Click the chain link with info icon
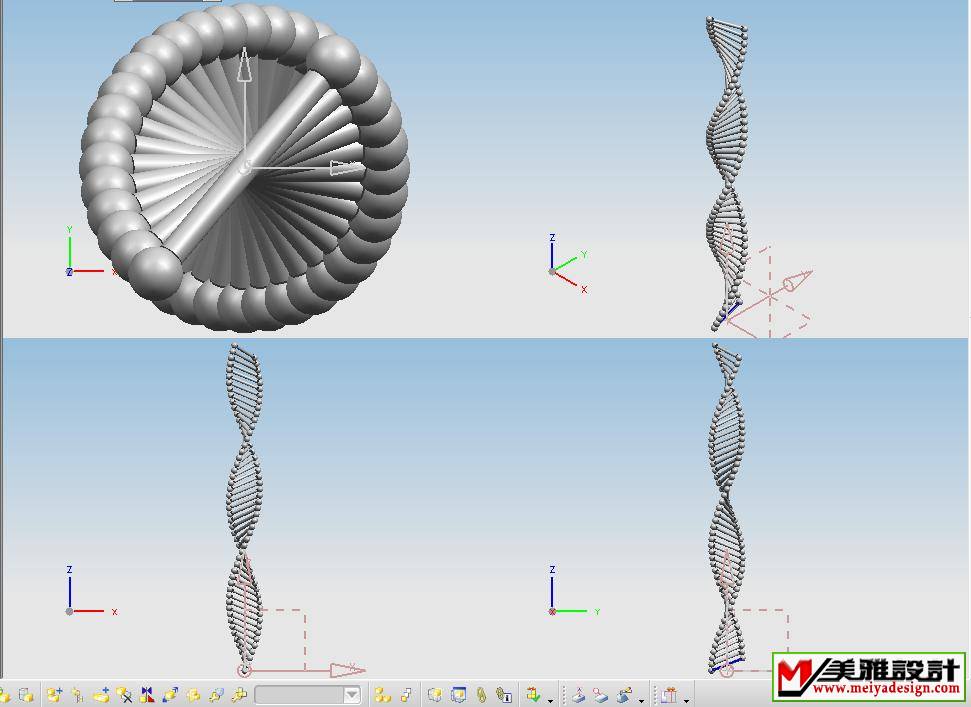The width and height of the screenshot is (971, 707). pyautogui.click(x=504, y=695)
